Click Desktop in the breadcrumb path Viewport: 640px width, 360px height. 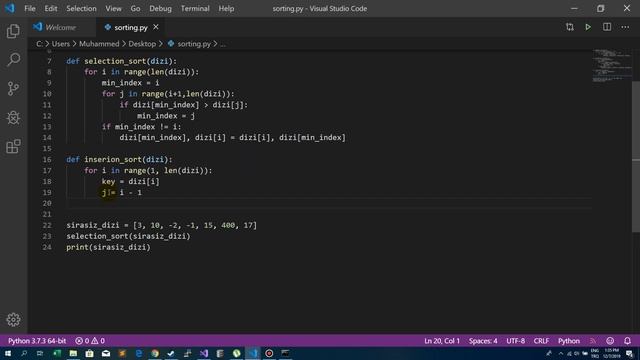[x=142, y=44]
